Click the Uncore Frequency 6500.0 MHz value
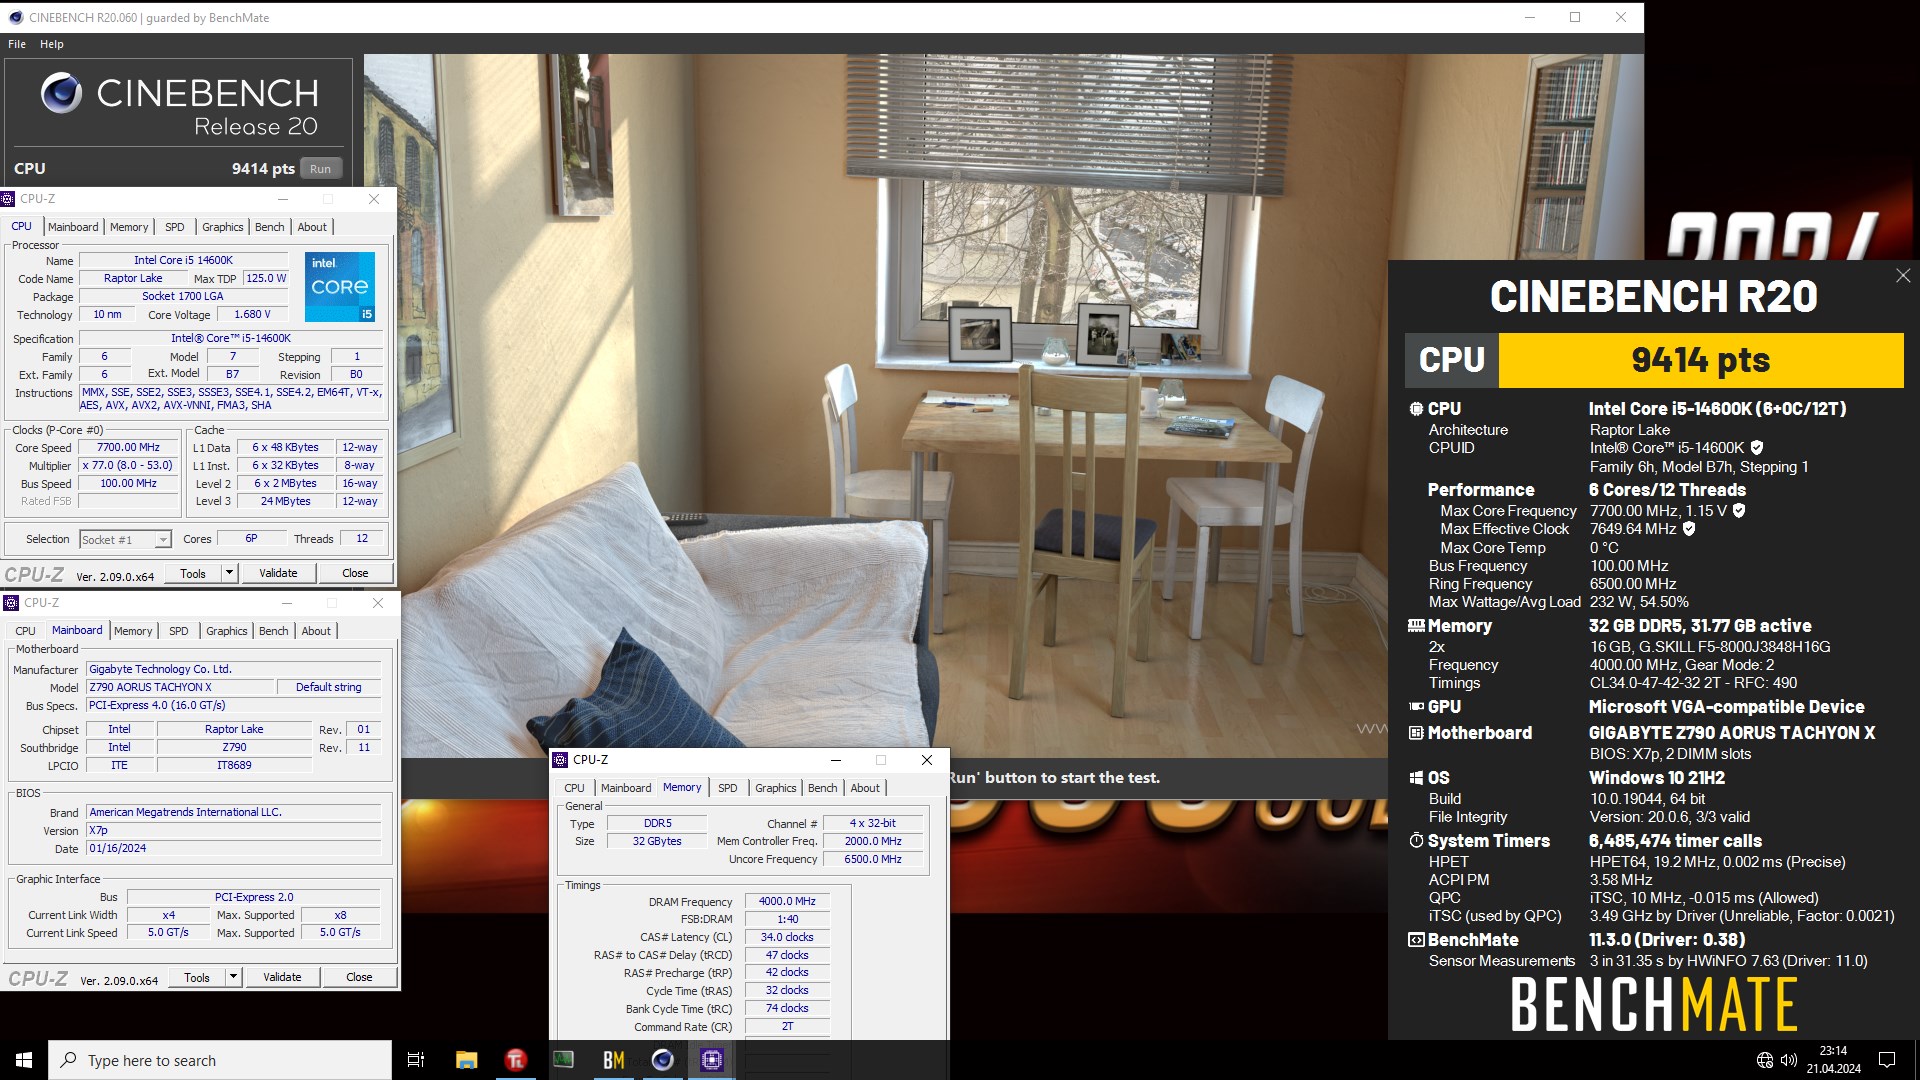Viewport: 1920px width, 1080px height. [872, 859]
